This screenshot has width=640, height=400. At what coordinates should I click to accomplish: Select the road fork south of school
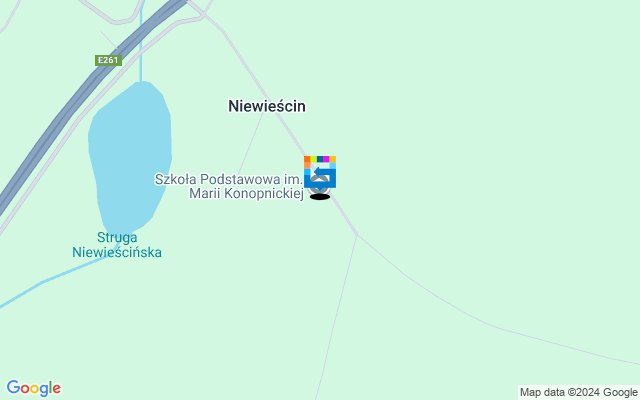[x=357, y=235]
